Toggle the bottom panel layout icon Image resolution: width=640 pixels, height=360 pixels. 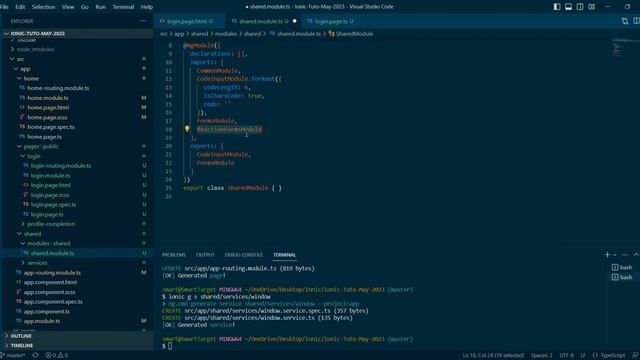[x=568, y=7]
